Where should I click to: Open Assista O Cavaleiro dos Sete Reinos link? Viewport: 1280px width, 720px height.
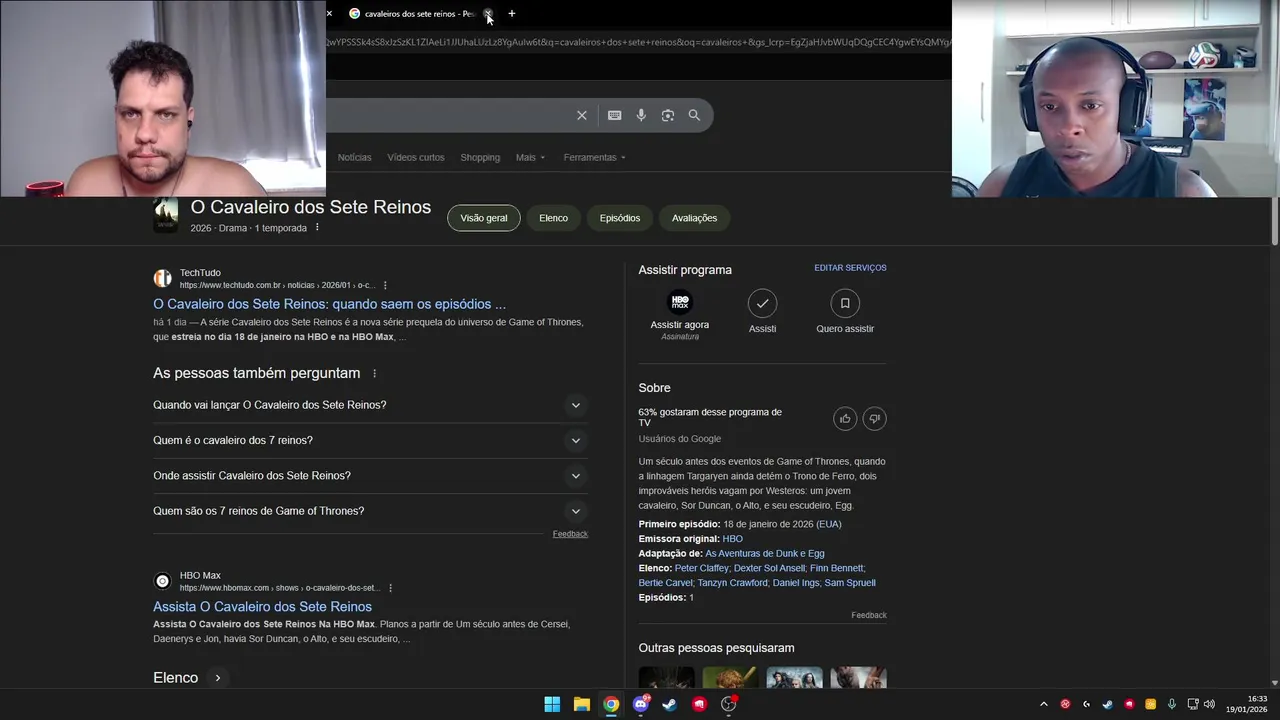click(x=262, y=607)
